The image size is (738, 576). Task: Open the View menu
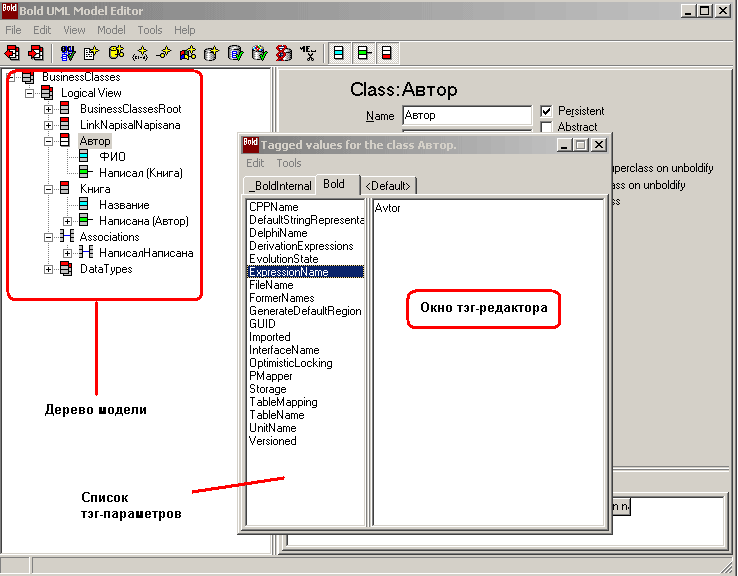(x=74, y=30)
